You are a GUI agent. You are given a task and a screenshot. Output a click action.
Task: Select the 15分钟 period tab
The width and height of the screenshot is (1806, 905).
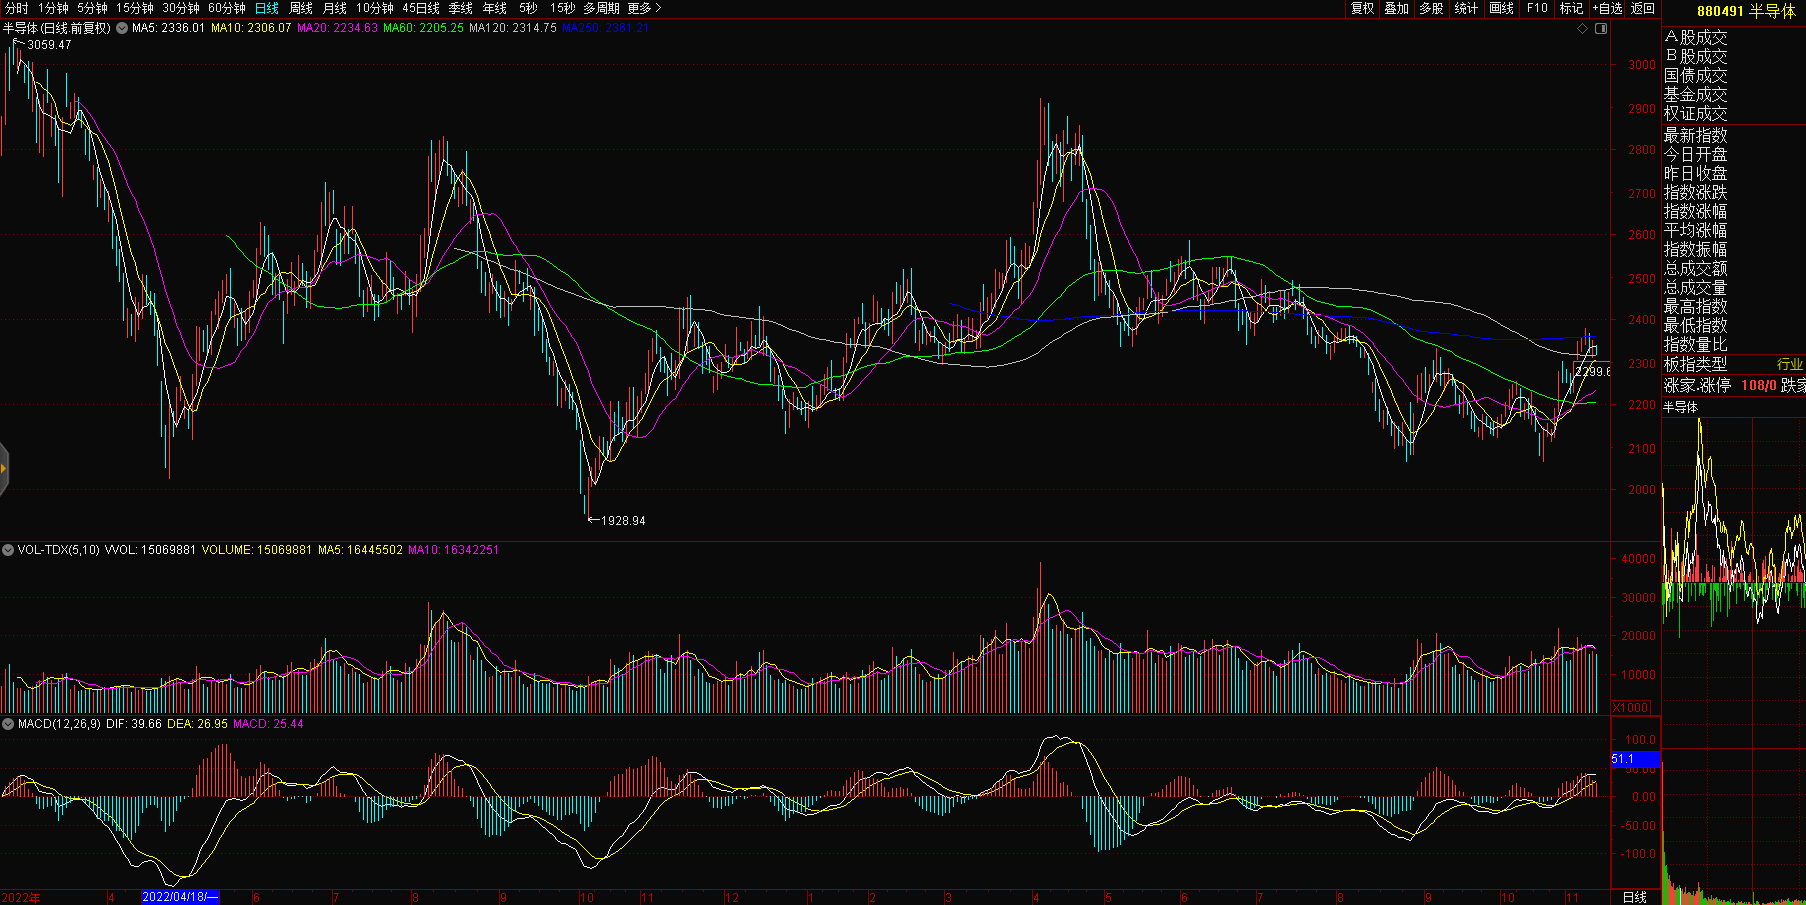click(x=135, y=8)
